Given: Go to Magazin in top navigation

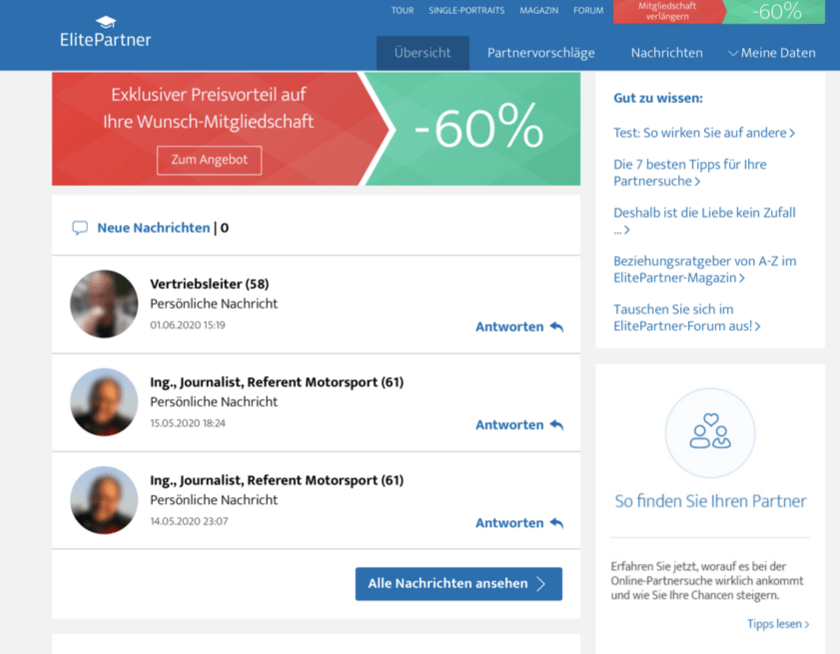Looking at the screenshot, I should pyautogui.click(x=539, y=10).
